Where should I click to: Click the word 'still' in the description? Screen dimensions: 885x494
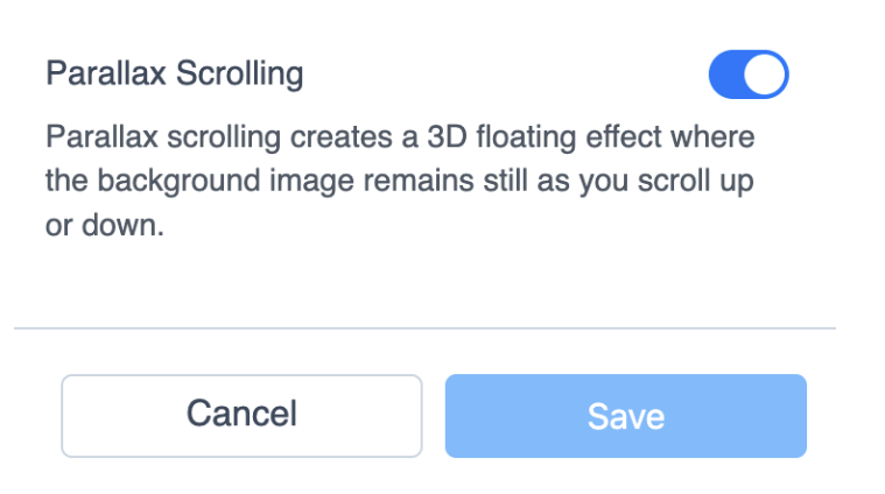[x=505, y=181]
